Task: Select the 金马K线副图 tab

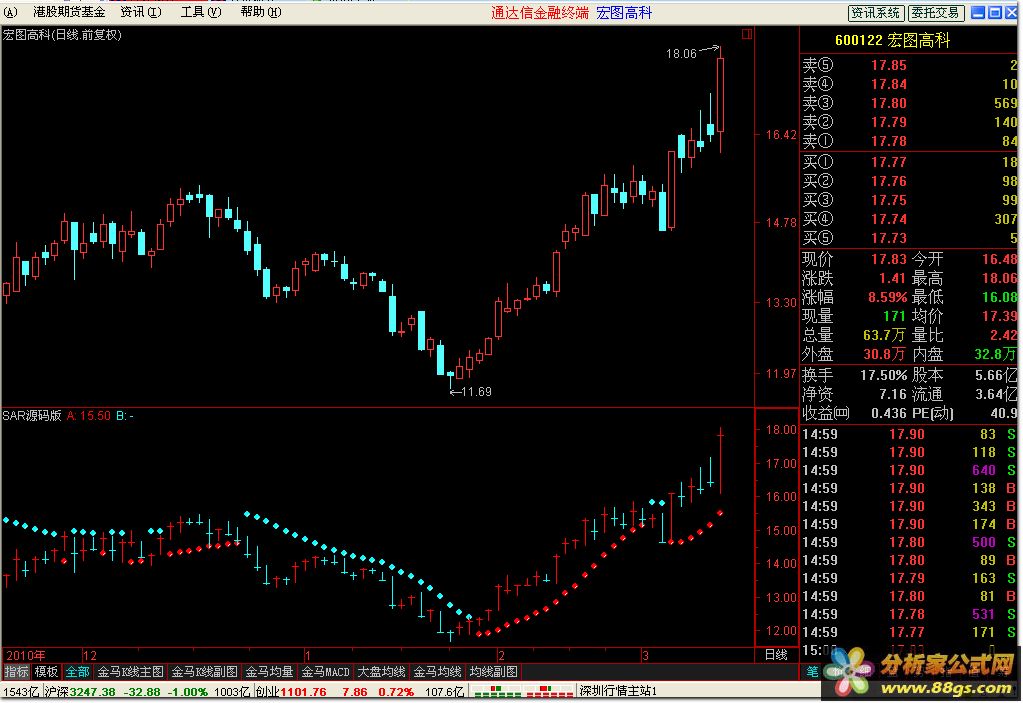Action: (x=204, y=672)
